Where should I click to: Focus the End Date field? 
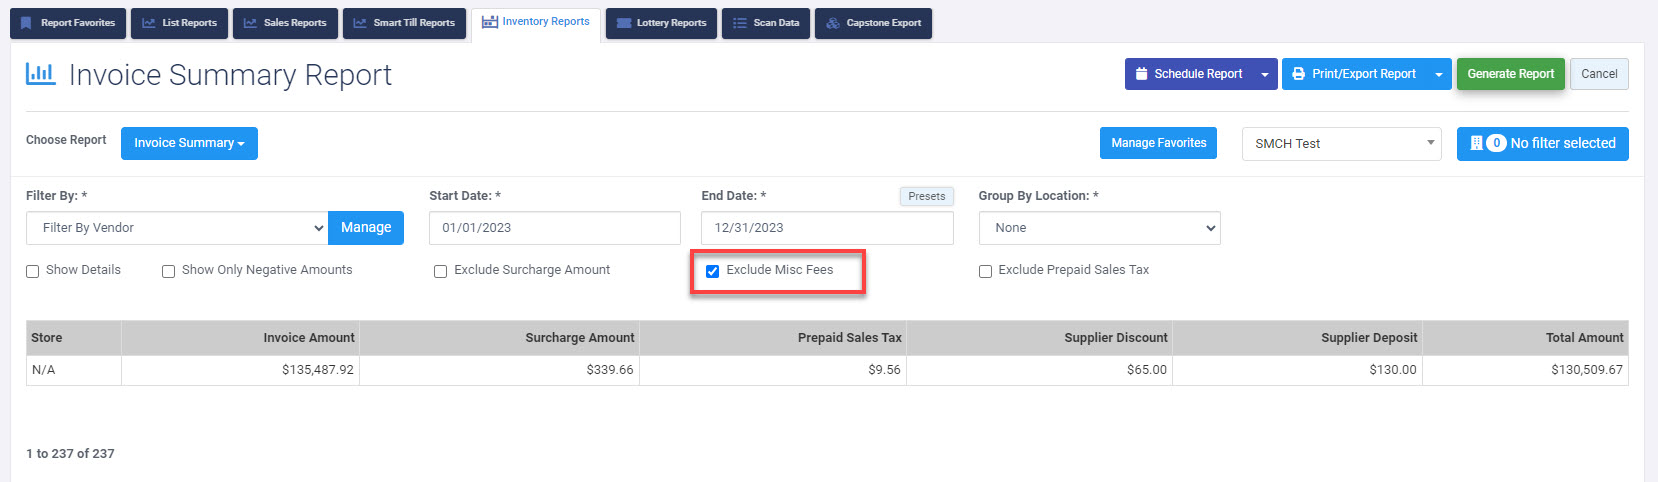827,228
